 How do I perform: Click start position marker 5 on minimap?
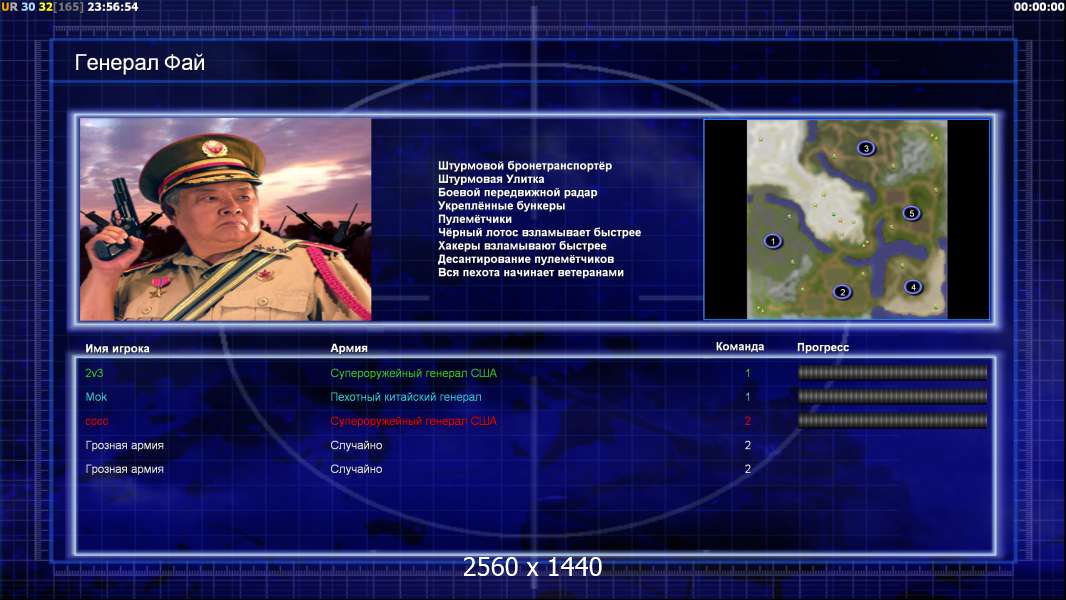(912, 213)
